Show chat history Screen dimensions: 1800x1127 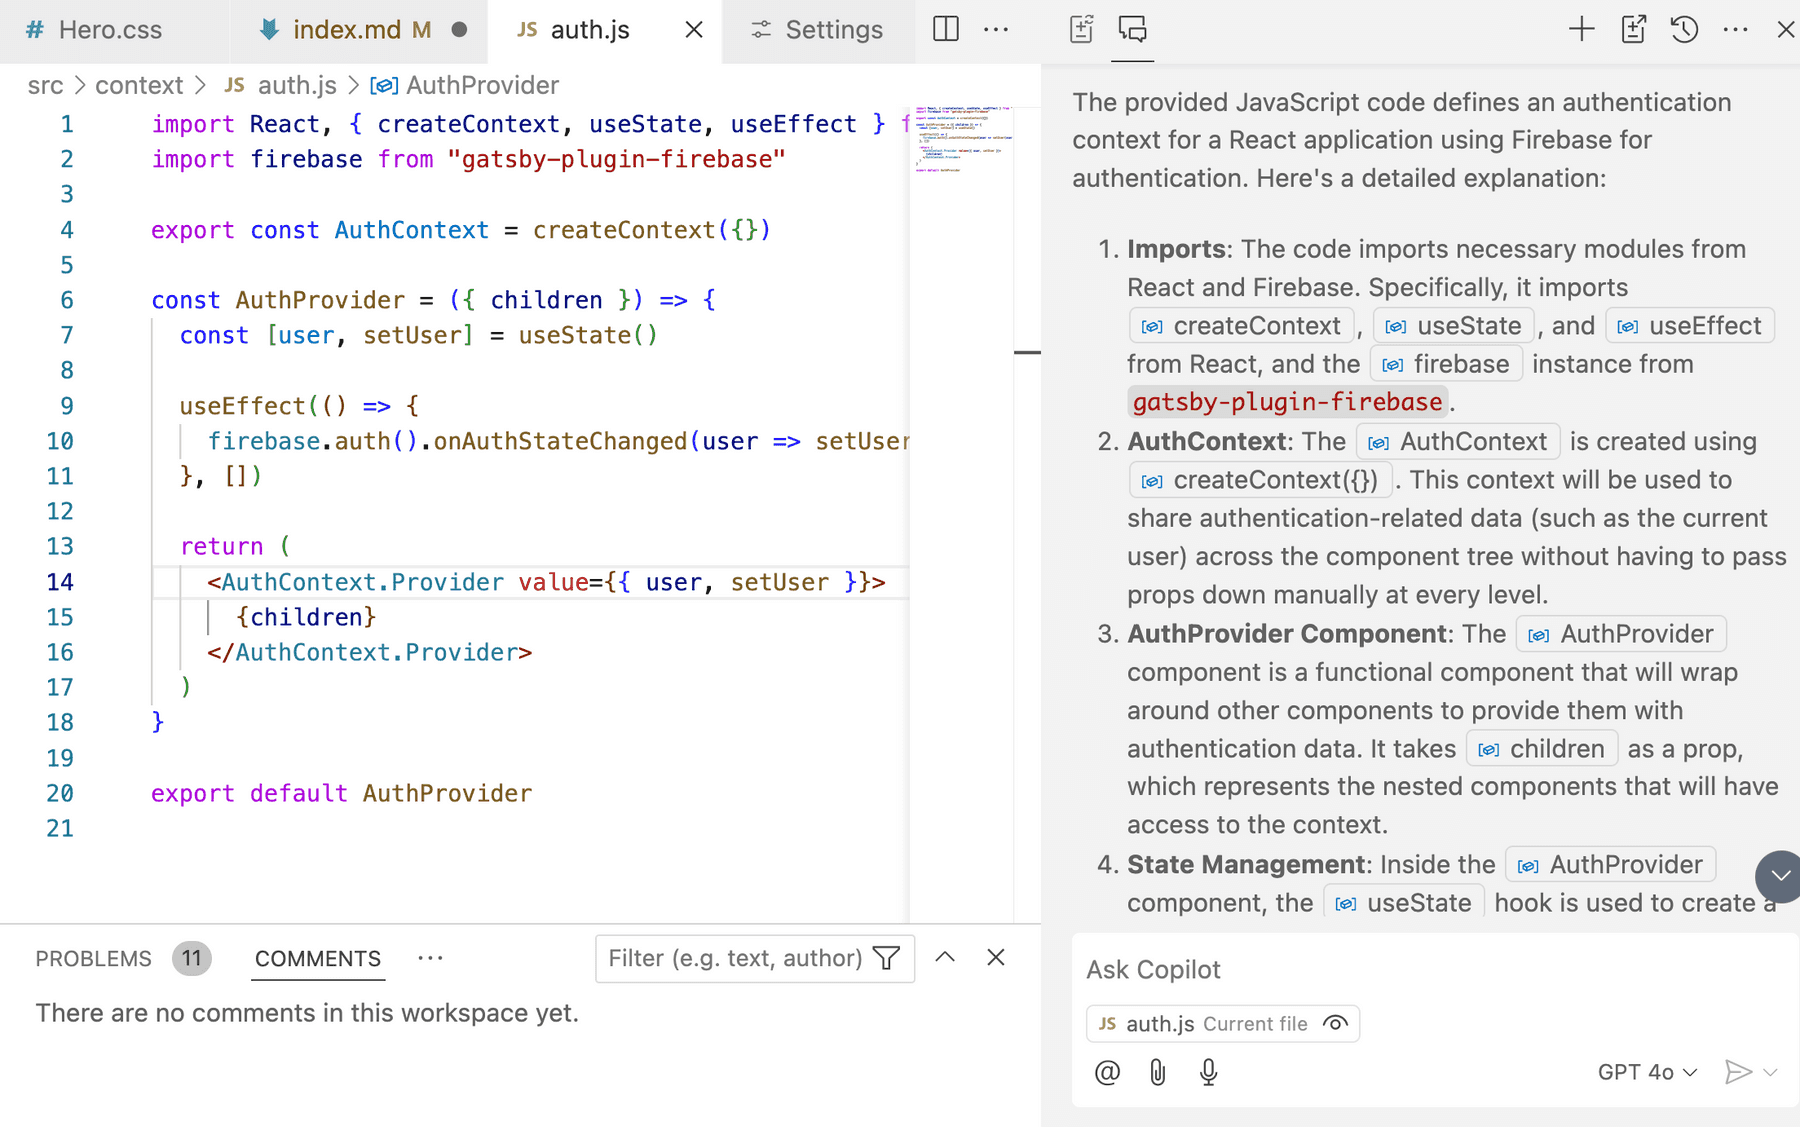pos(1684,29)
